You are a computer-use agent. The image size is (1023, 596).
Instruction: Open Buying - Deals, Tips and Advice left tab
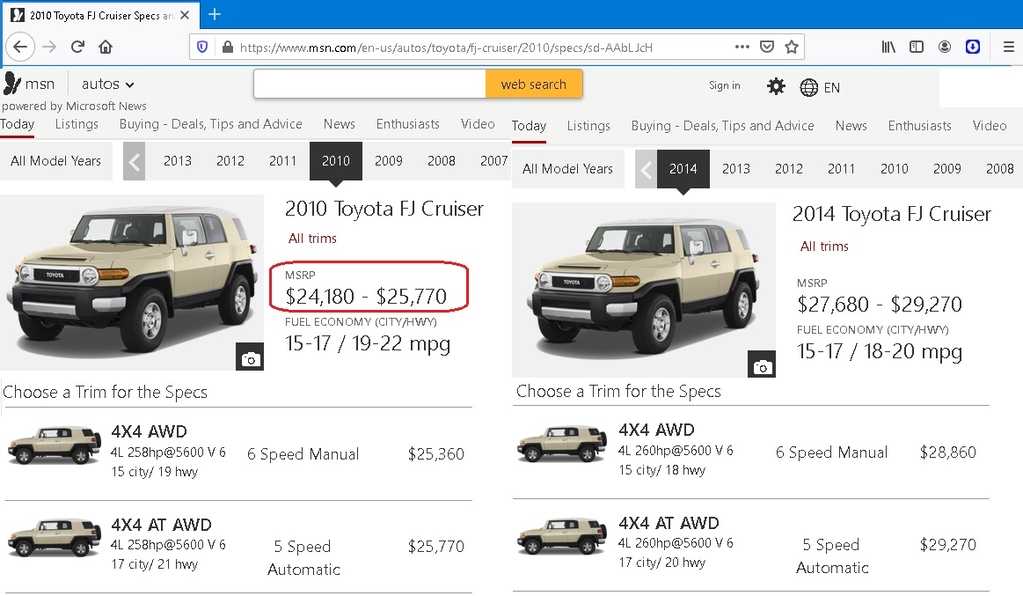point(211,124)
